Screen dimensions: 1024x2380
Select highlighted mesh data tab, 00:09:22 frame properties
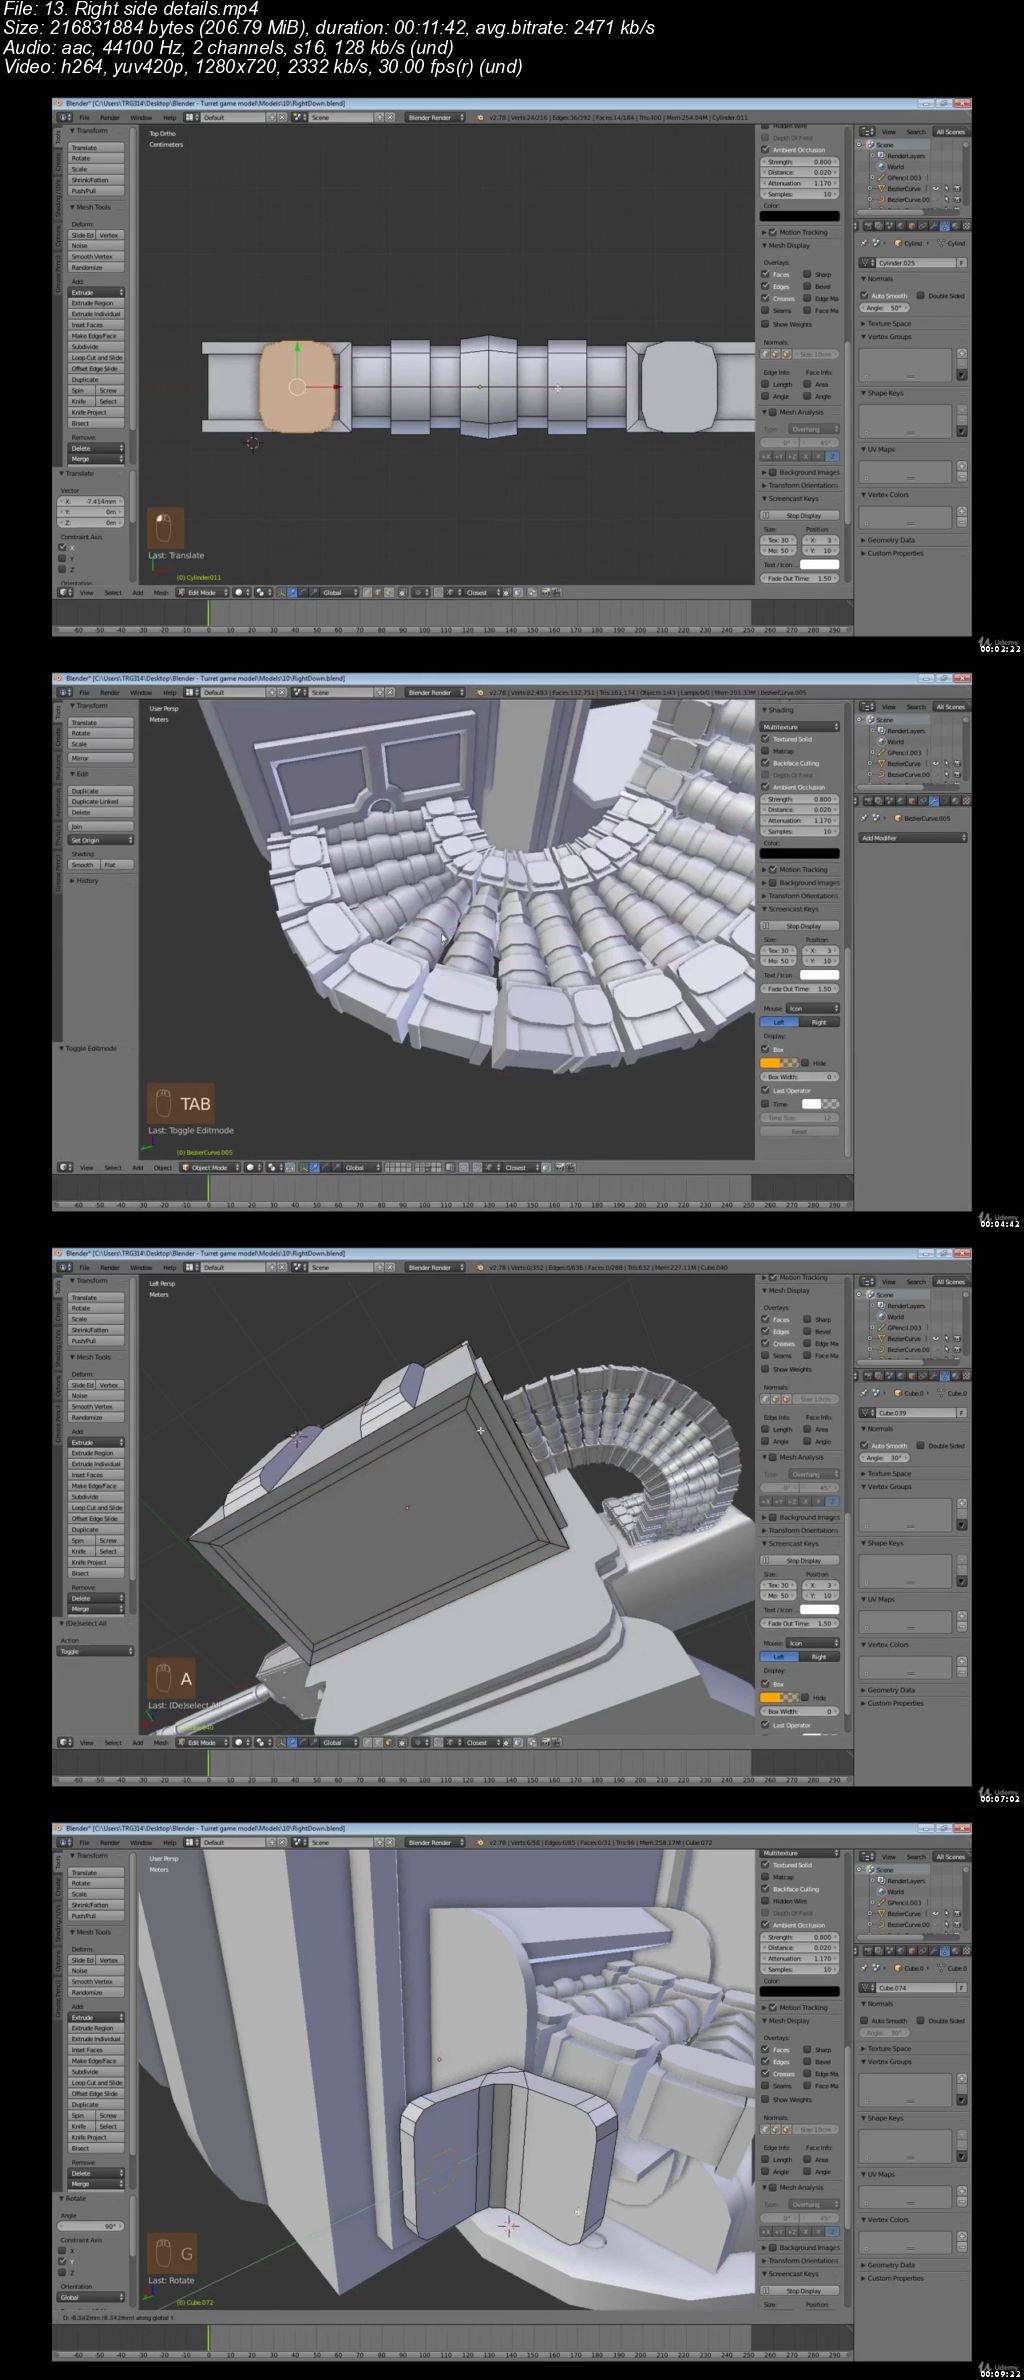click(x=943, y=1951)
